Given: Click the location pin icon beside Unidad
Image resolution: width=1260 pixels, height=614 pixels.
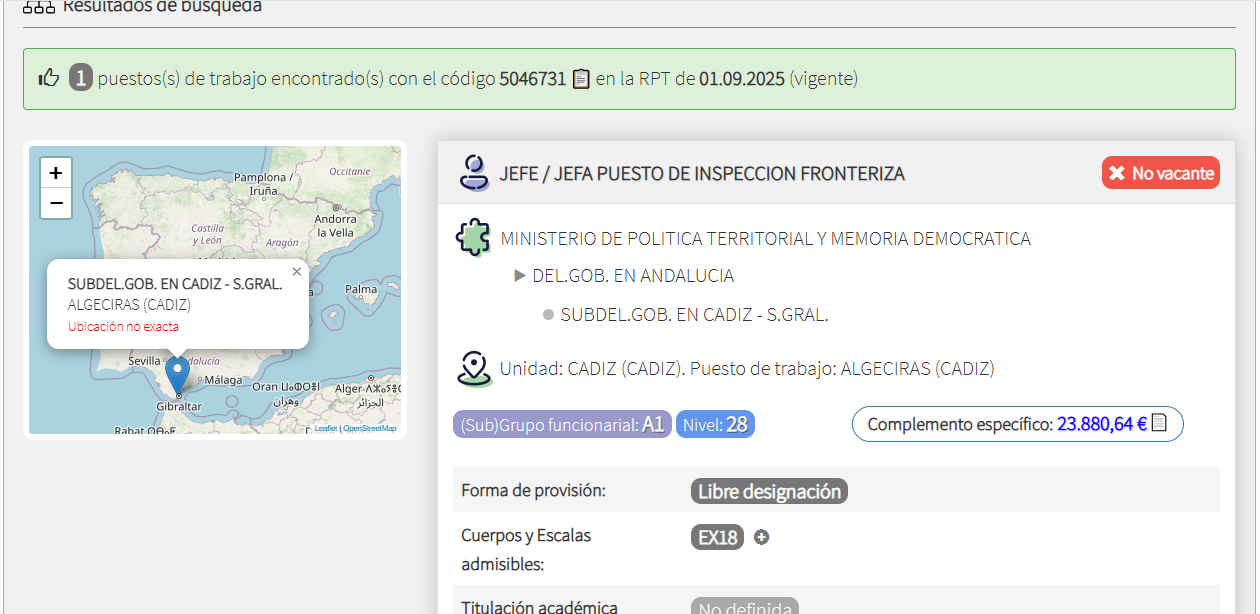Looking at the screenshot, I should click(x=474, y=368).
